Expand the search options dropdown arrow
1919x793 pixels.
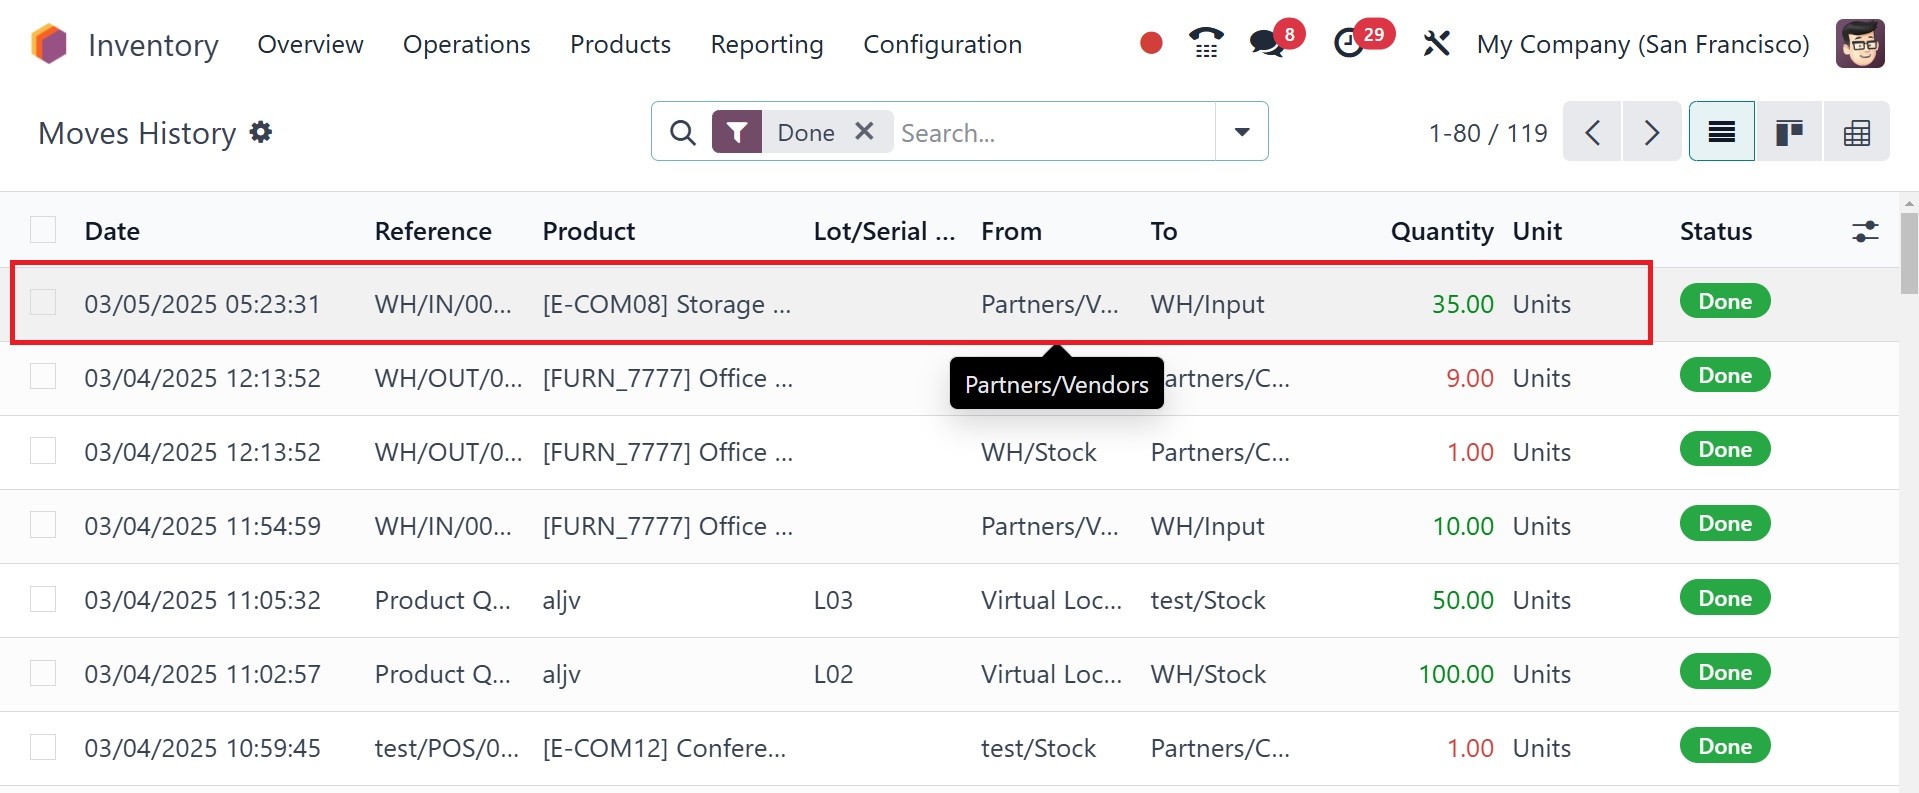tap(1242, 132)
